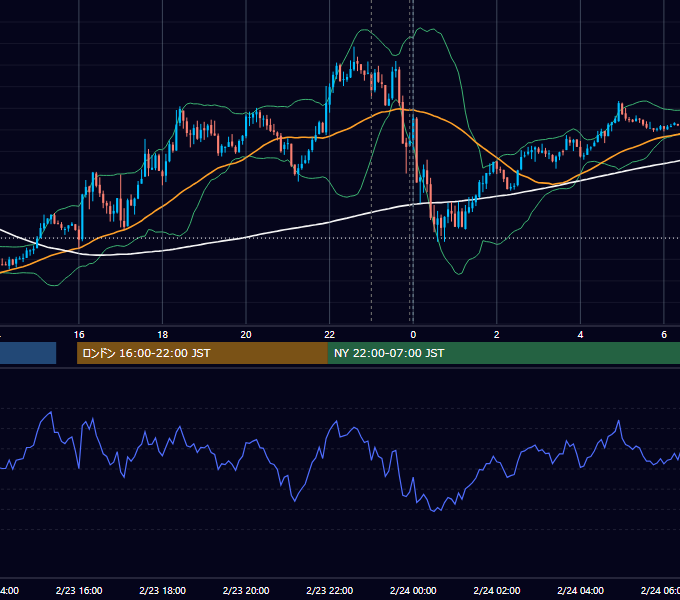Click the 2/23 18:00 date label
This screenshot has width=680, height=600.
pos(163,590)
